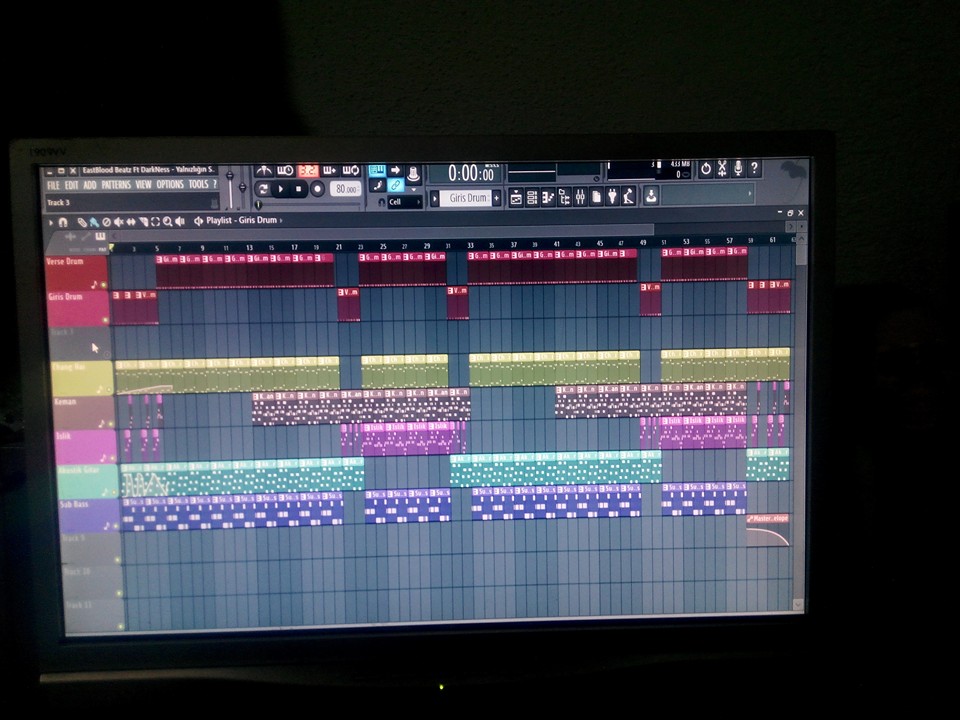
Task: Select the Zoom tool in playlist toolbar
Action: click(167, 222)
